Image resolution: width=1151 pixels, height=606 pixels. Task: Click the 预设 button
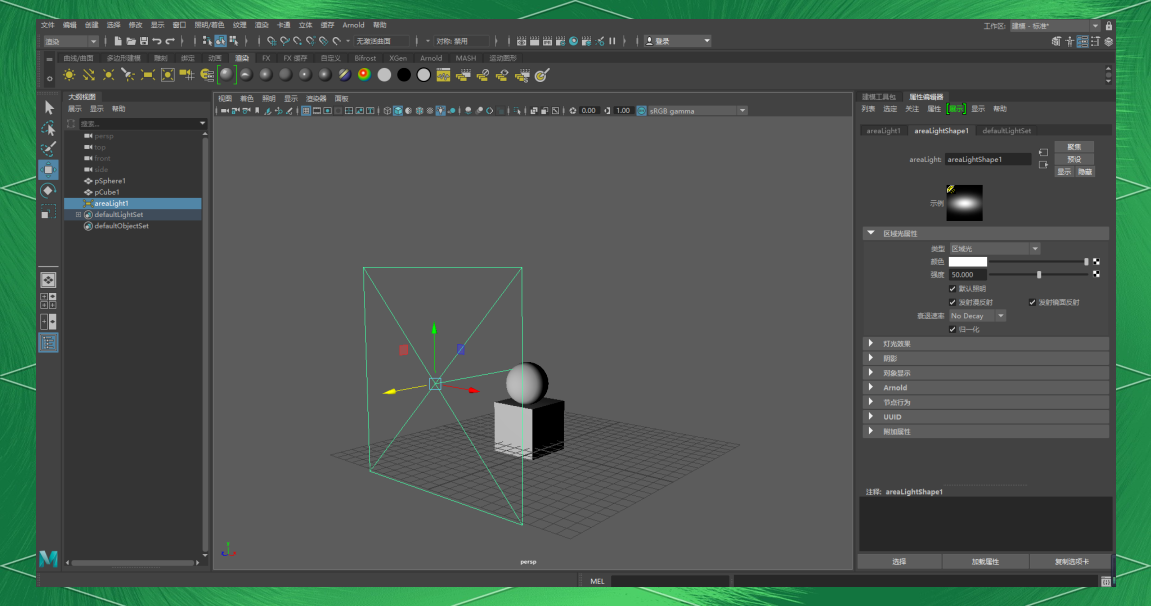1074,159
